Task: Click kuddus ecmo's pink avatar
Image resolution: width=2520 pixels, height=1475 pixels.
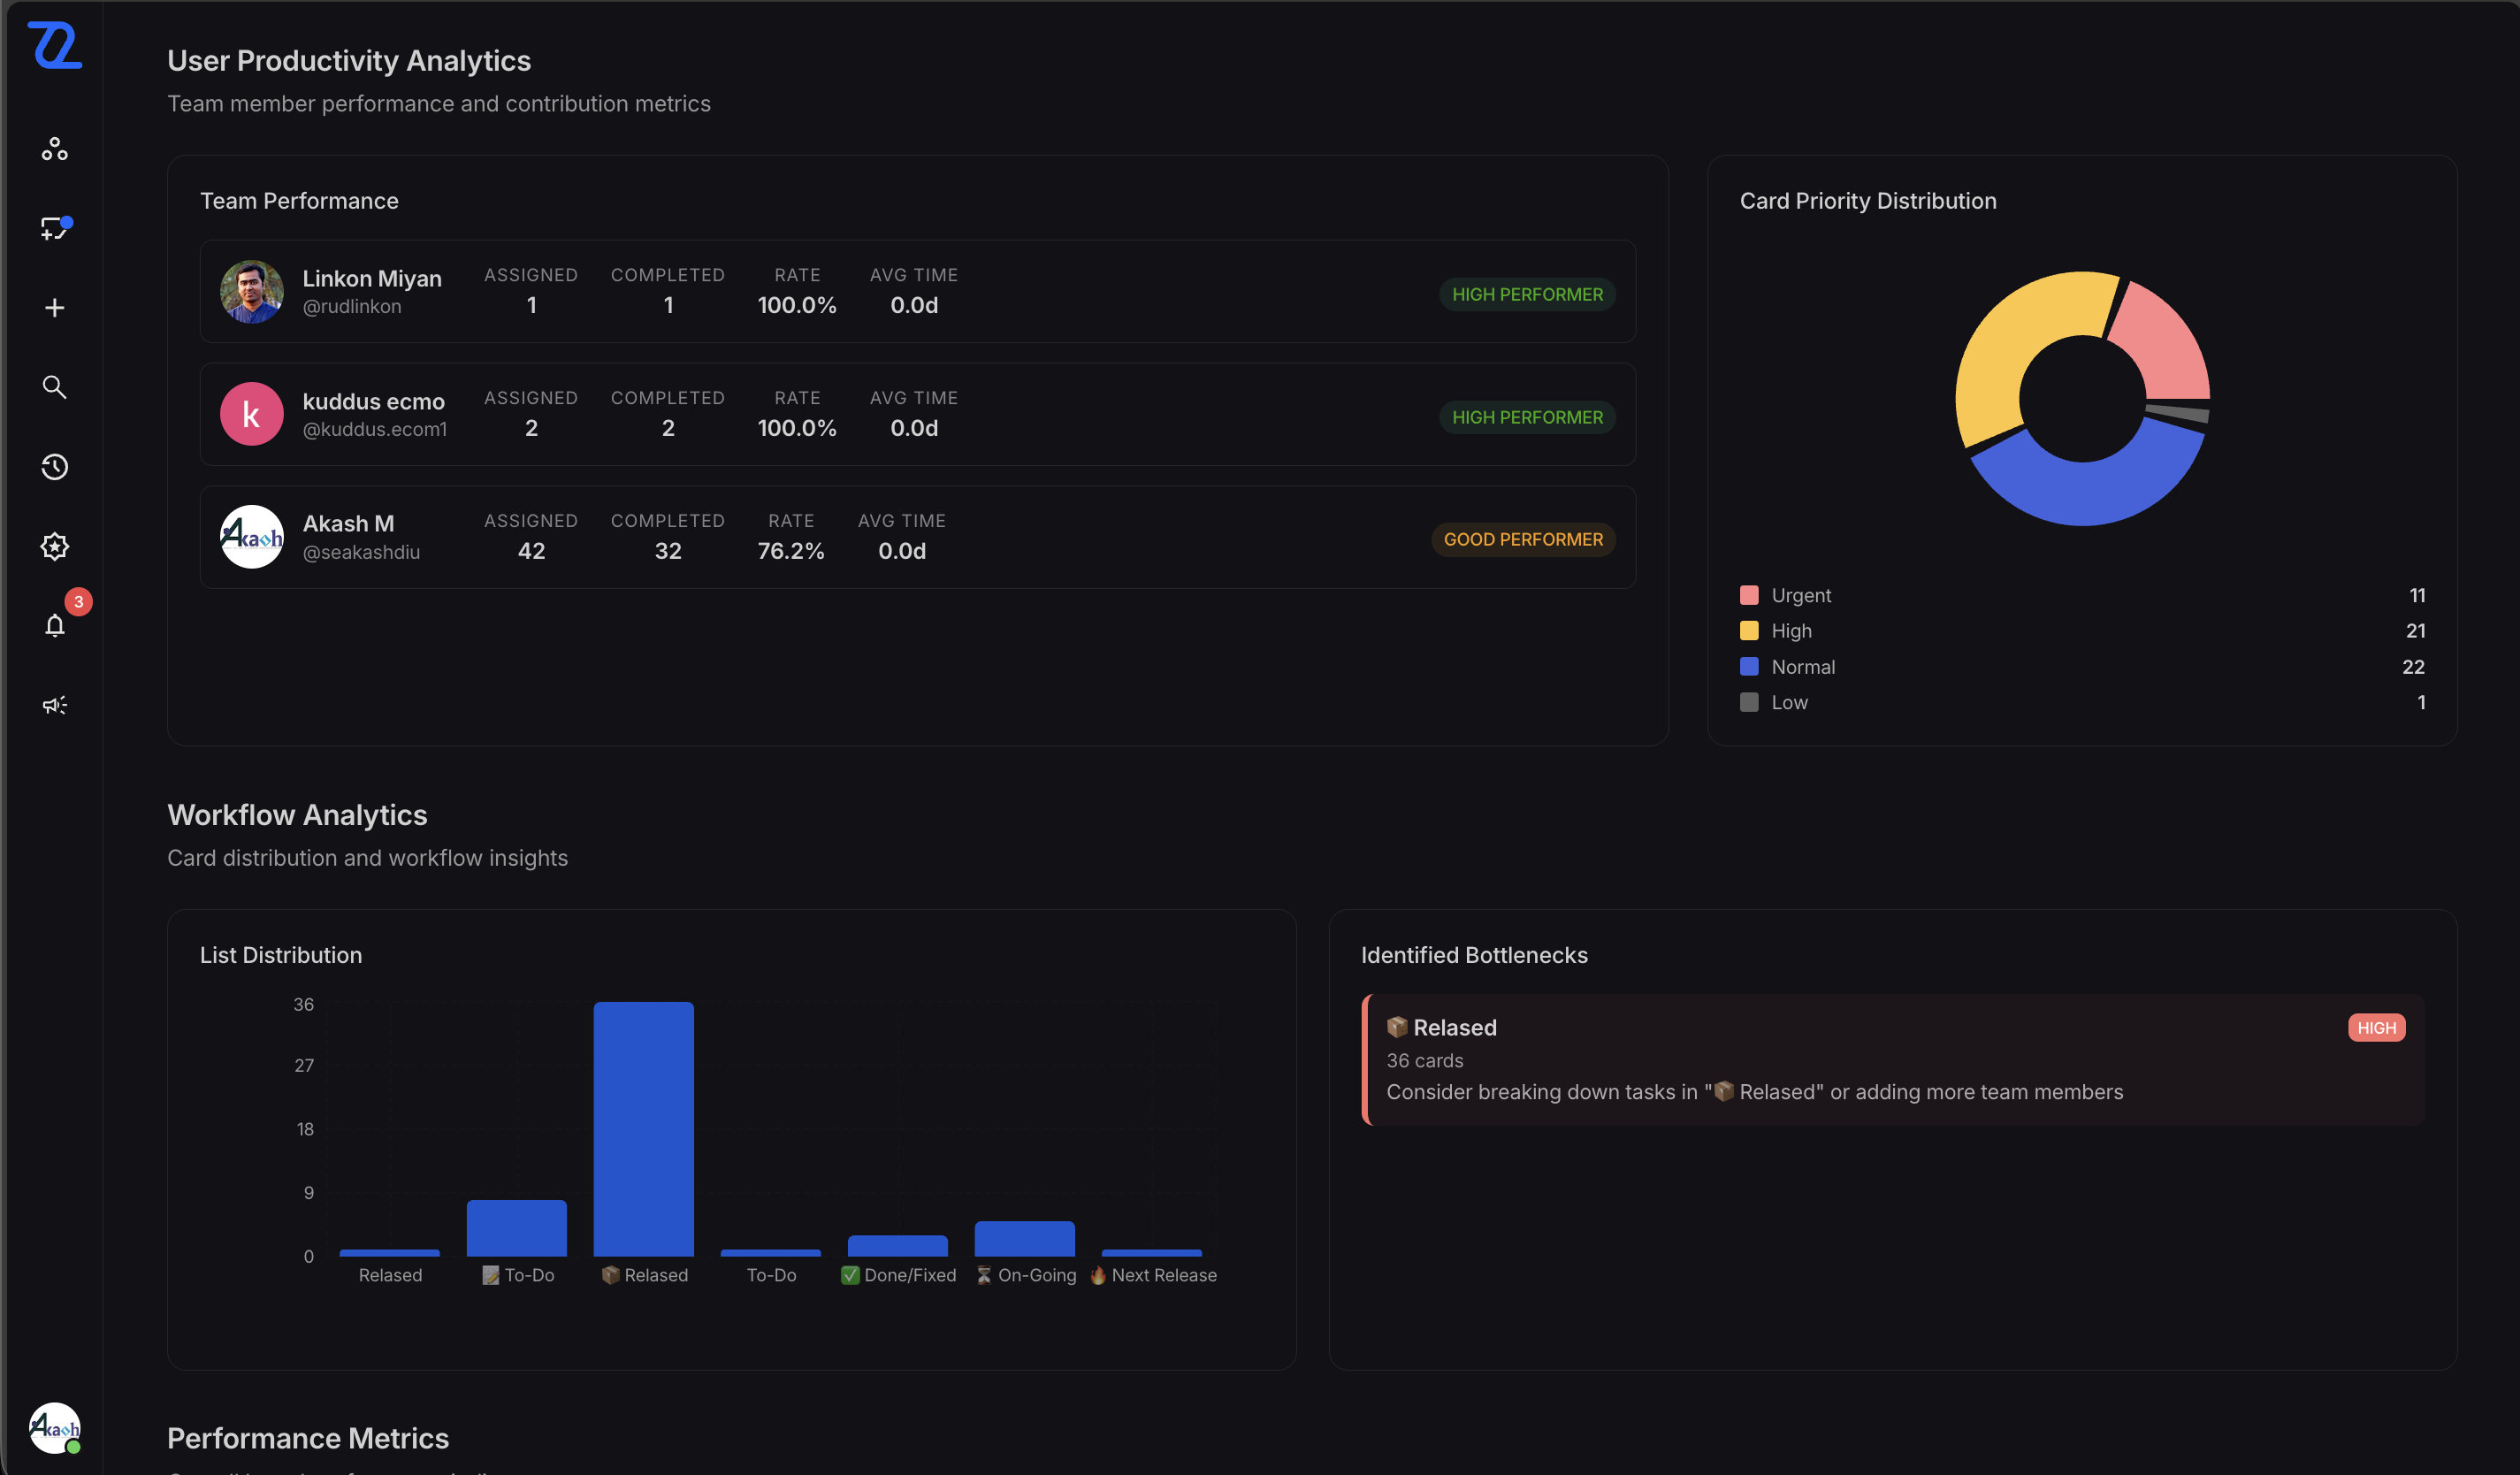Action: click(x=251, y=414)
